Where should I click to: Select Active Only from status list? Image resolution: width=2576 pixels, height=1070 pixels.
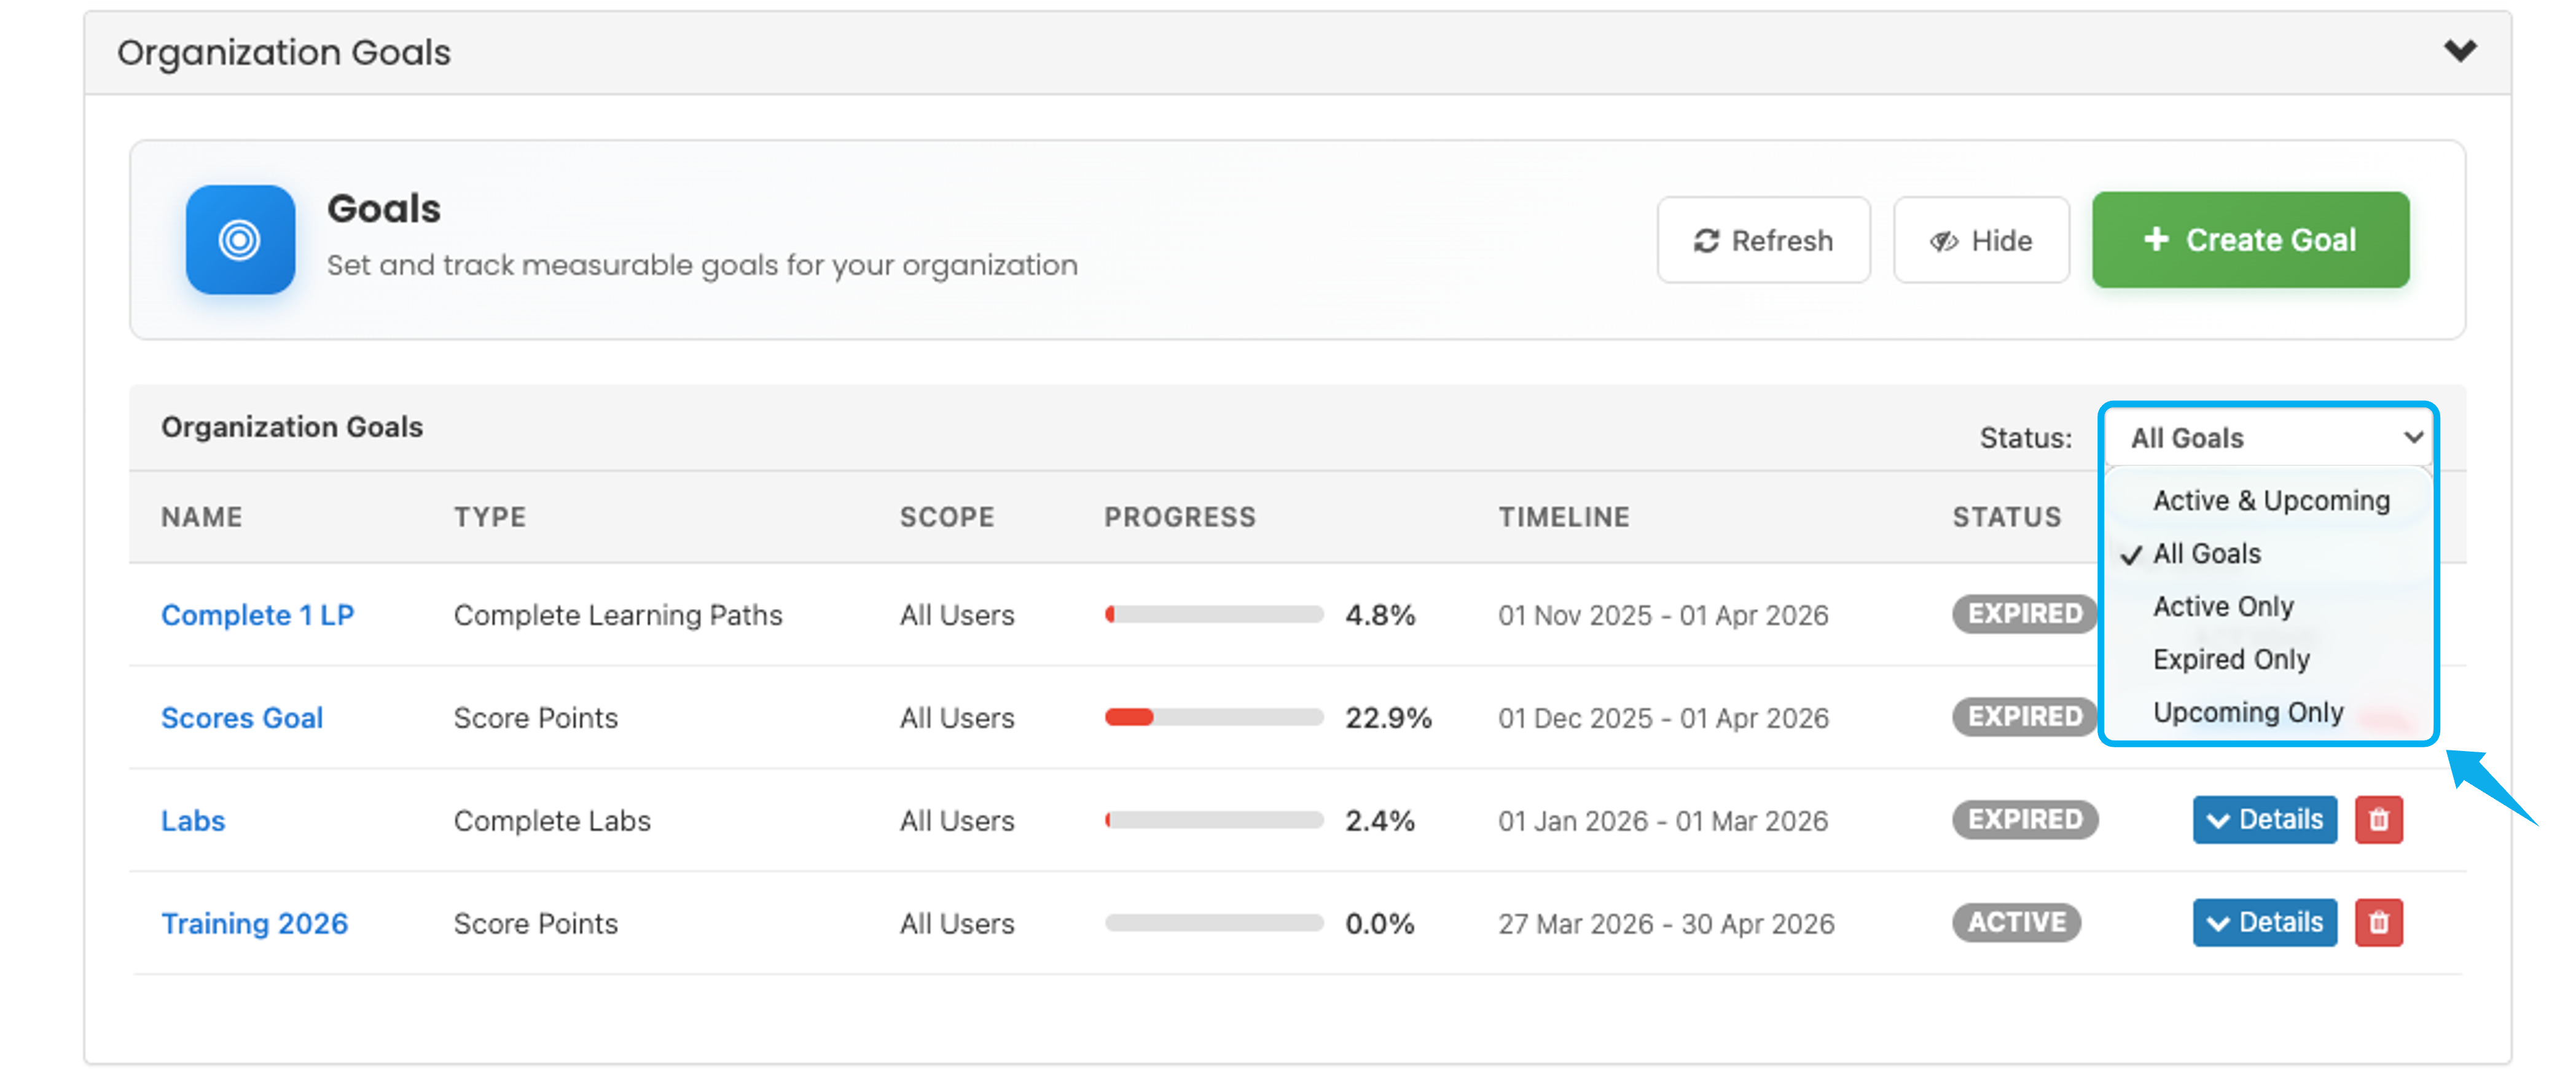click(2223, 607)
